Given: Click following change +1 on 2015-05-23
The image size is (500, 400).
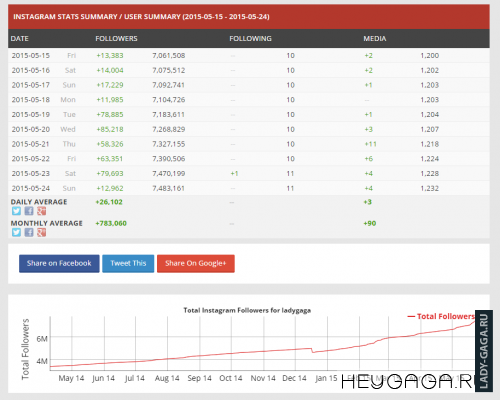Looking at the screenshot, I should coord(234,173).
